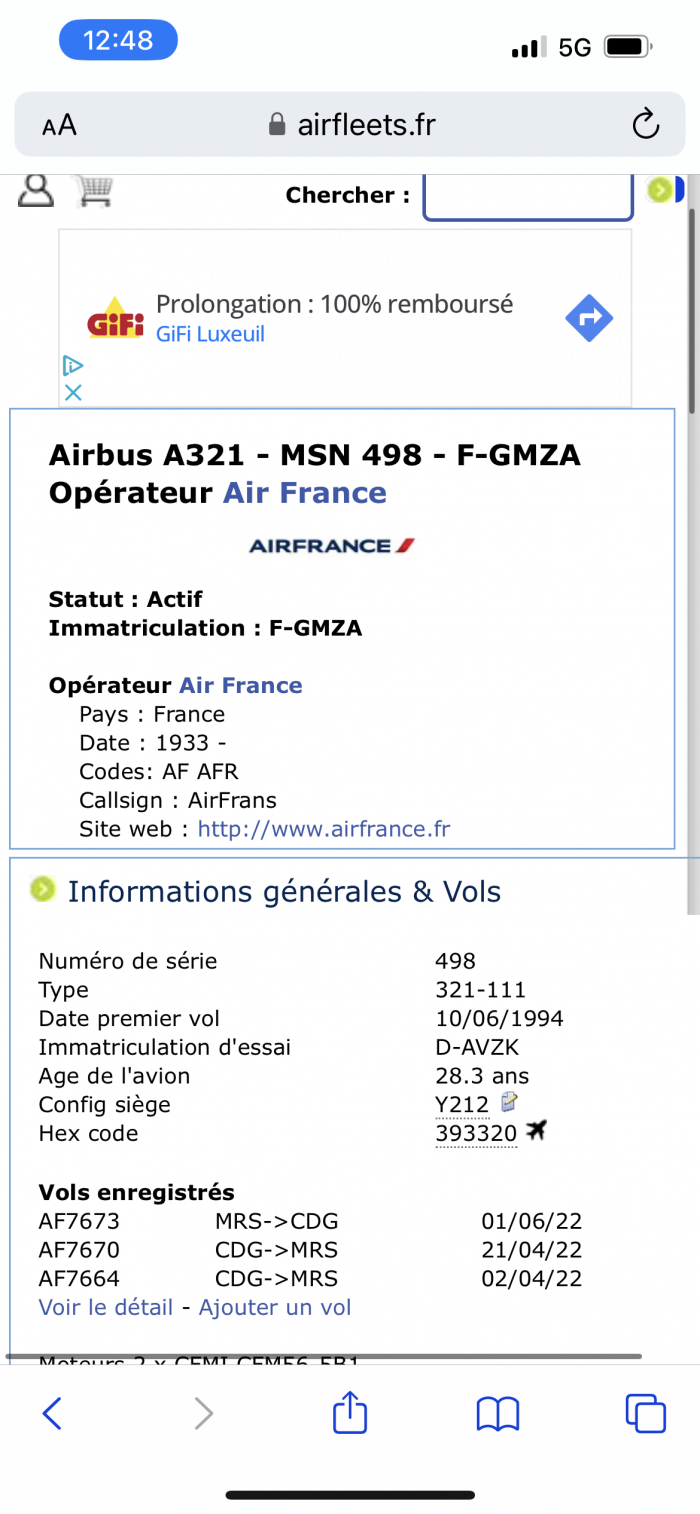Open the http://www.airfrance.fr link
Screen dimensions: 700x1514
324,829
